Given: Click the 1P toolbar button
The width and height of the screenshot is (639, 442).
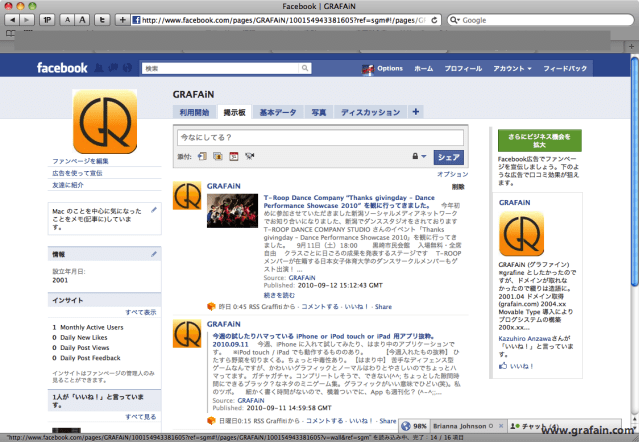Looking at the screenshot, I should [x=47, y=20].
